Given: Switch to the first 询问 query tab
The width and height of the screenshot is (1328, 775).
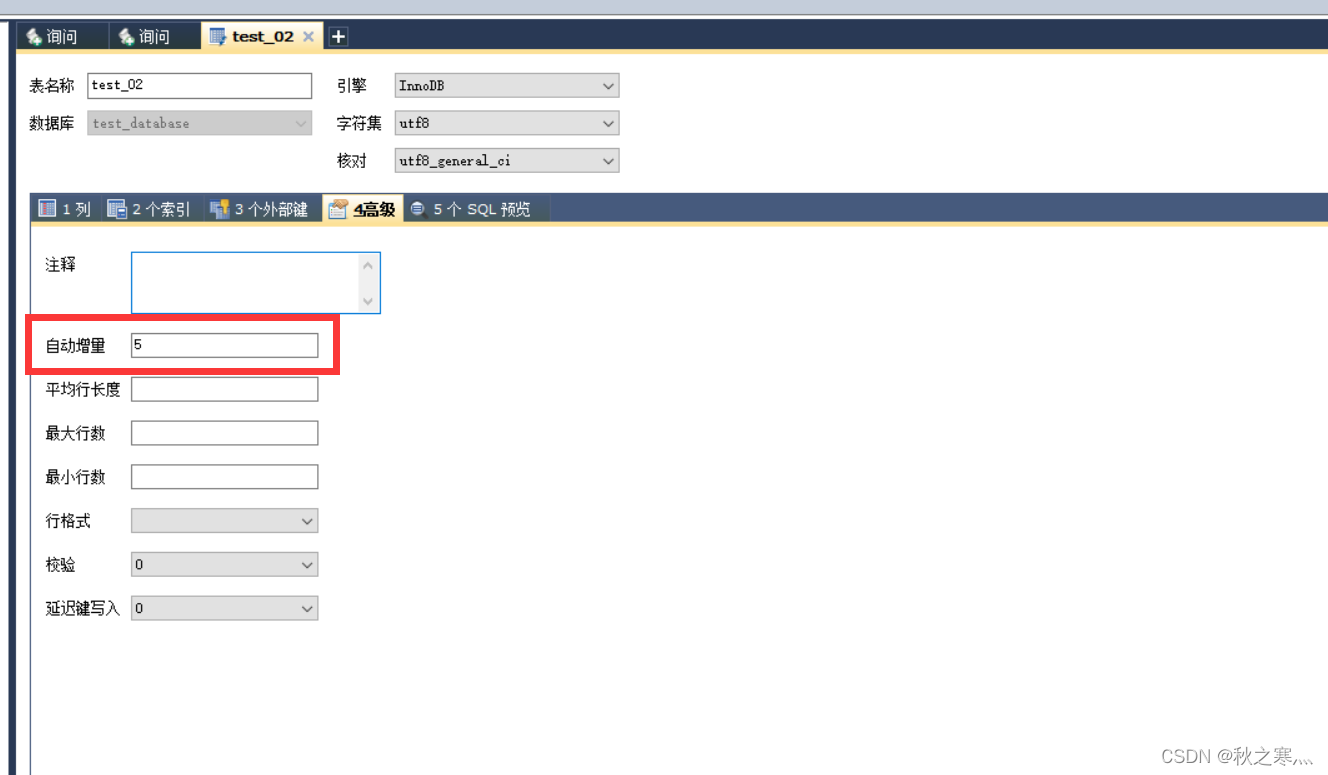Looking at the screenshot, I should pyautogui.click(x=62, y=37).
